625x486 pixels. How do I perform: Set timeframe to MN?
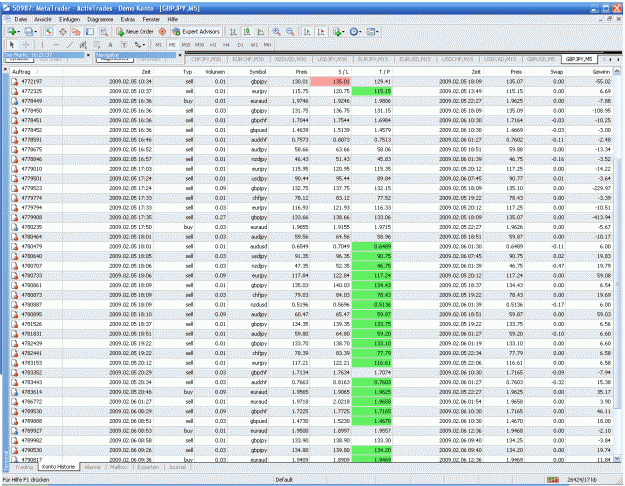pos(267,45)
